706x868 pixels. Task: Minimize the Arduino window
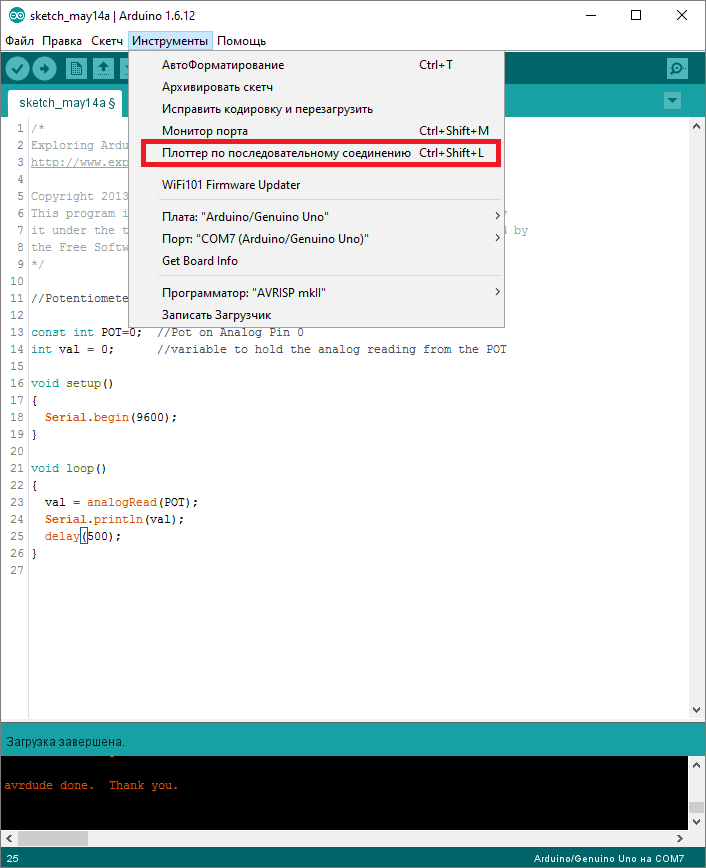tap(591, 16)
